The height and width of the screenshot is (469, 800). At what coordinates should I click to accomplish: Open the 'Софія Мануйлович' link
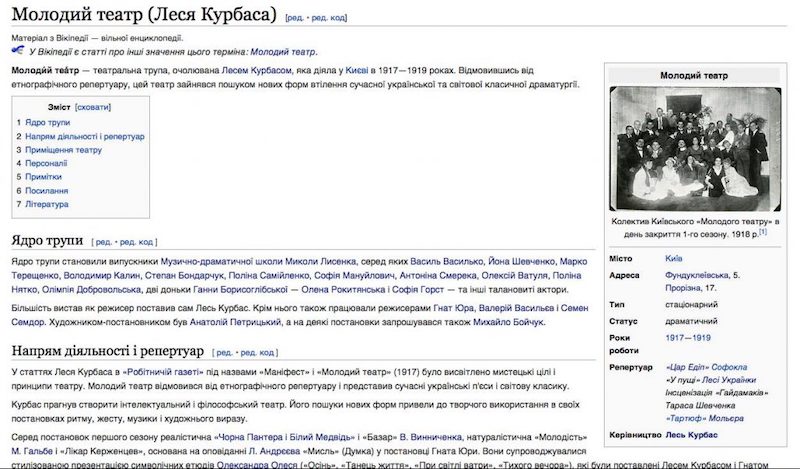(x=354, y=276)
